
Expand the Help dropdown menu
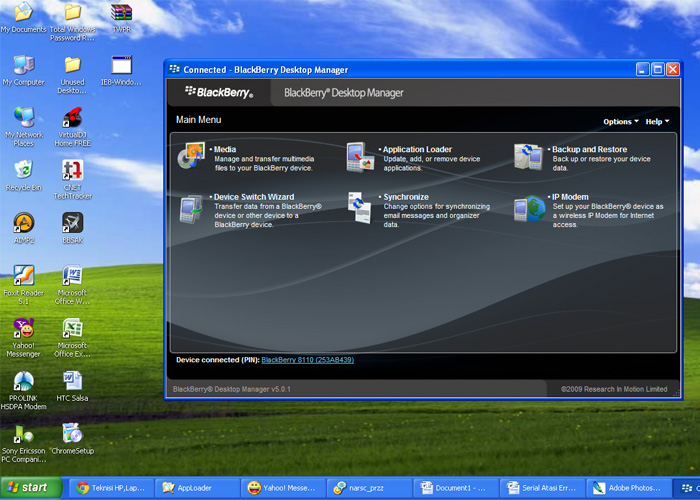click(657, 122)
